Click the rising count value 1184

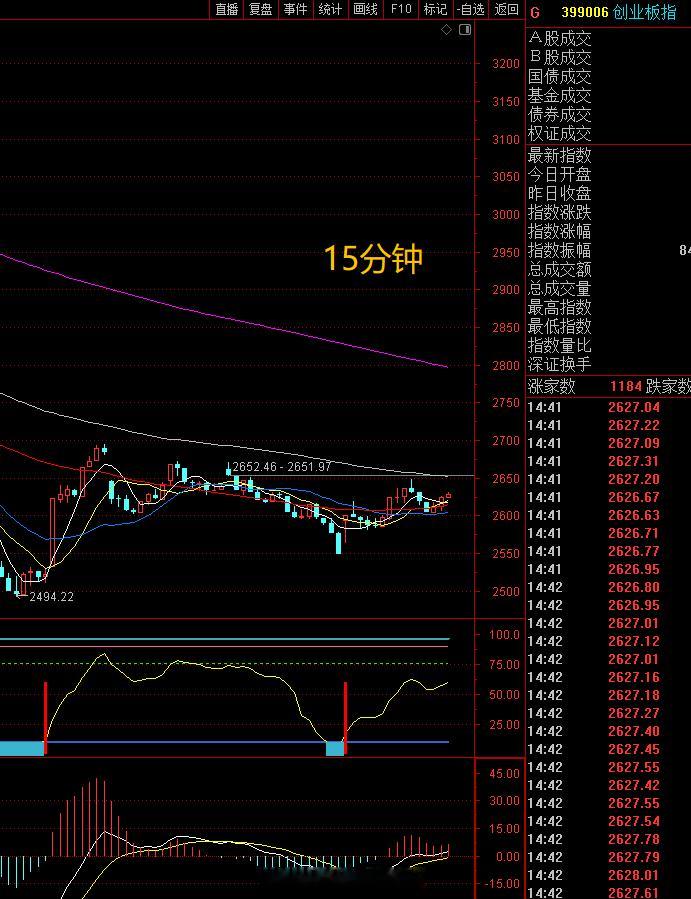tap(626, 386)
